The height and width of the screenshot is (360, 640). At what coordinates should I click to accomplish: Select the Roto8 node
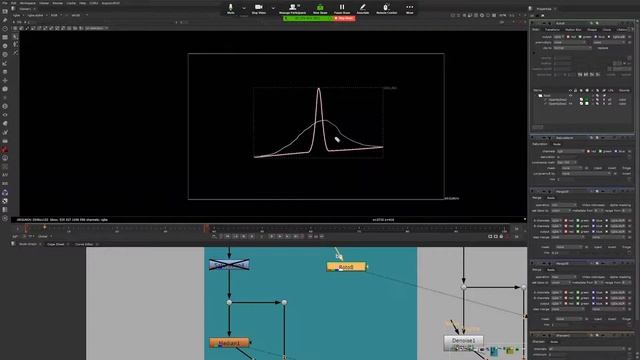pos(346,267)
